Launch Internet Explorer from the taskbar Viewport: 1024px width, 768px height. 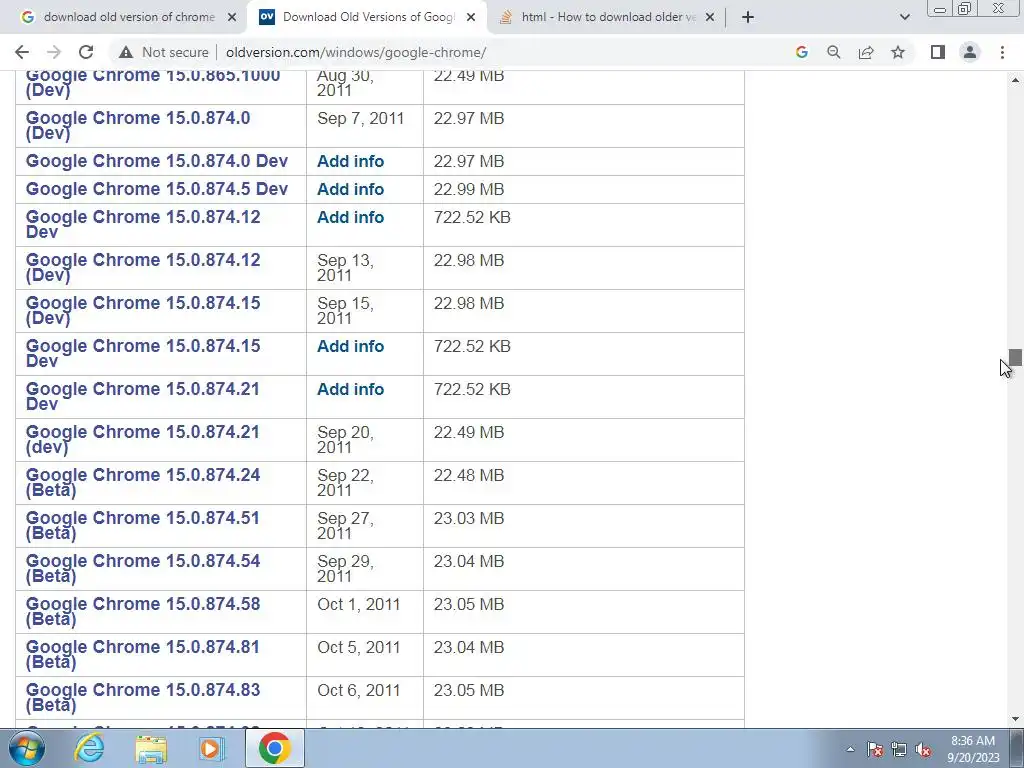point(89,748)
